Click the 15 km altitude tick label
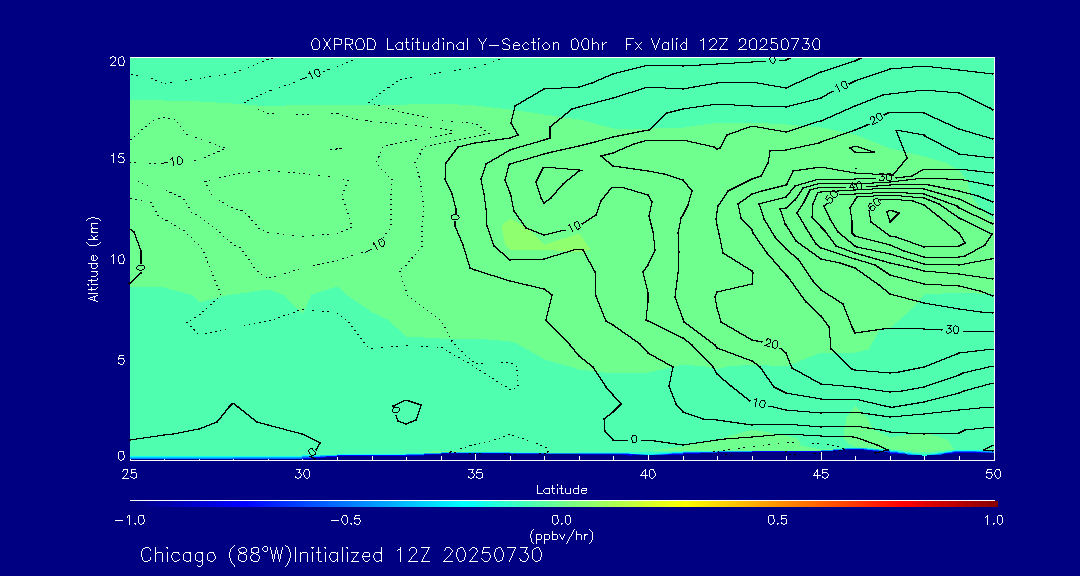 click(115, 159)
